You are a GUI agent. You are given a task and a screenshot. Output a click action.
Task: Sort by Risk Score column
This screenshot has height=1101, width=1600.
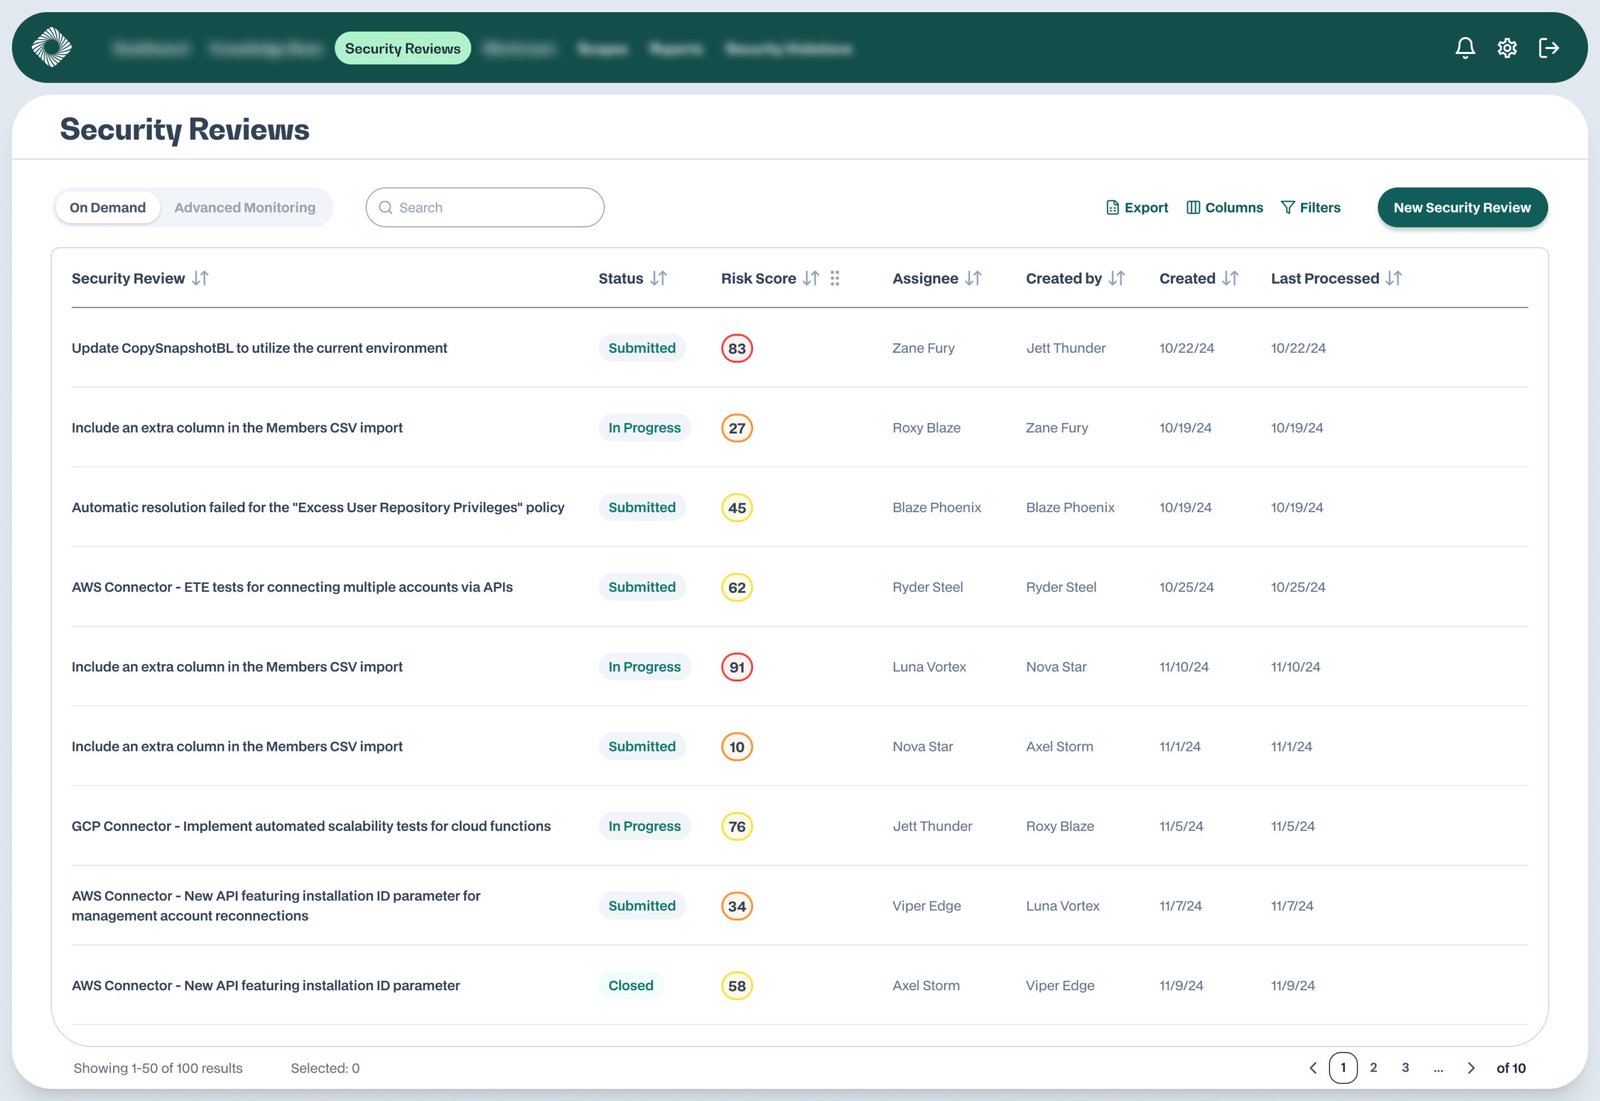coord(811,278)
